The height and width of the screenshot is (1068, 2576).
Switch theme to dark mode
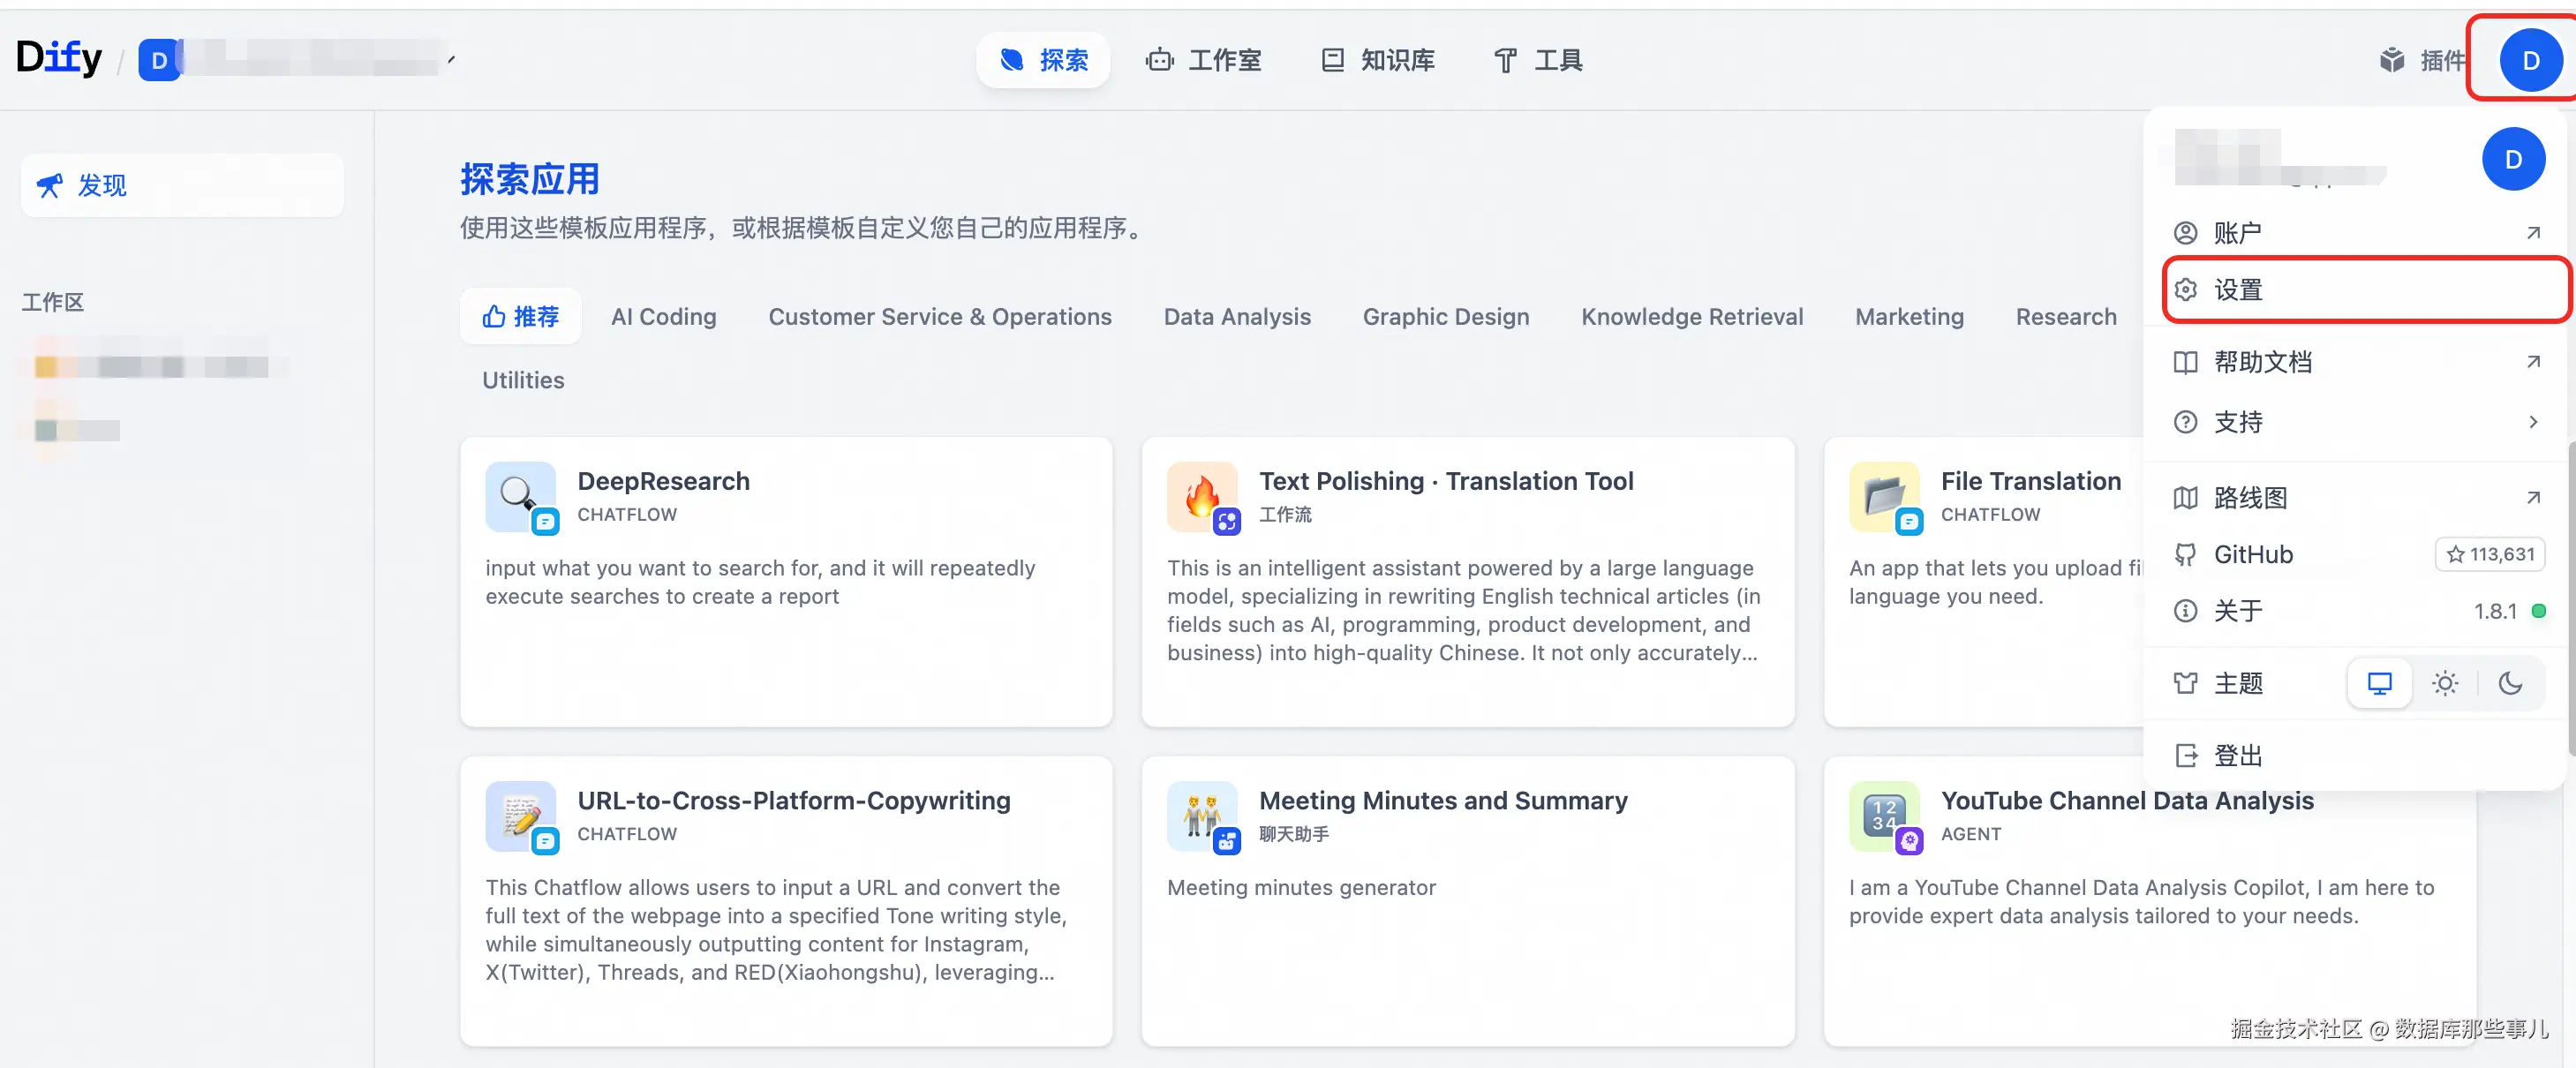[2510, 683]
